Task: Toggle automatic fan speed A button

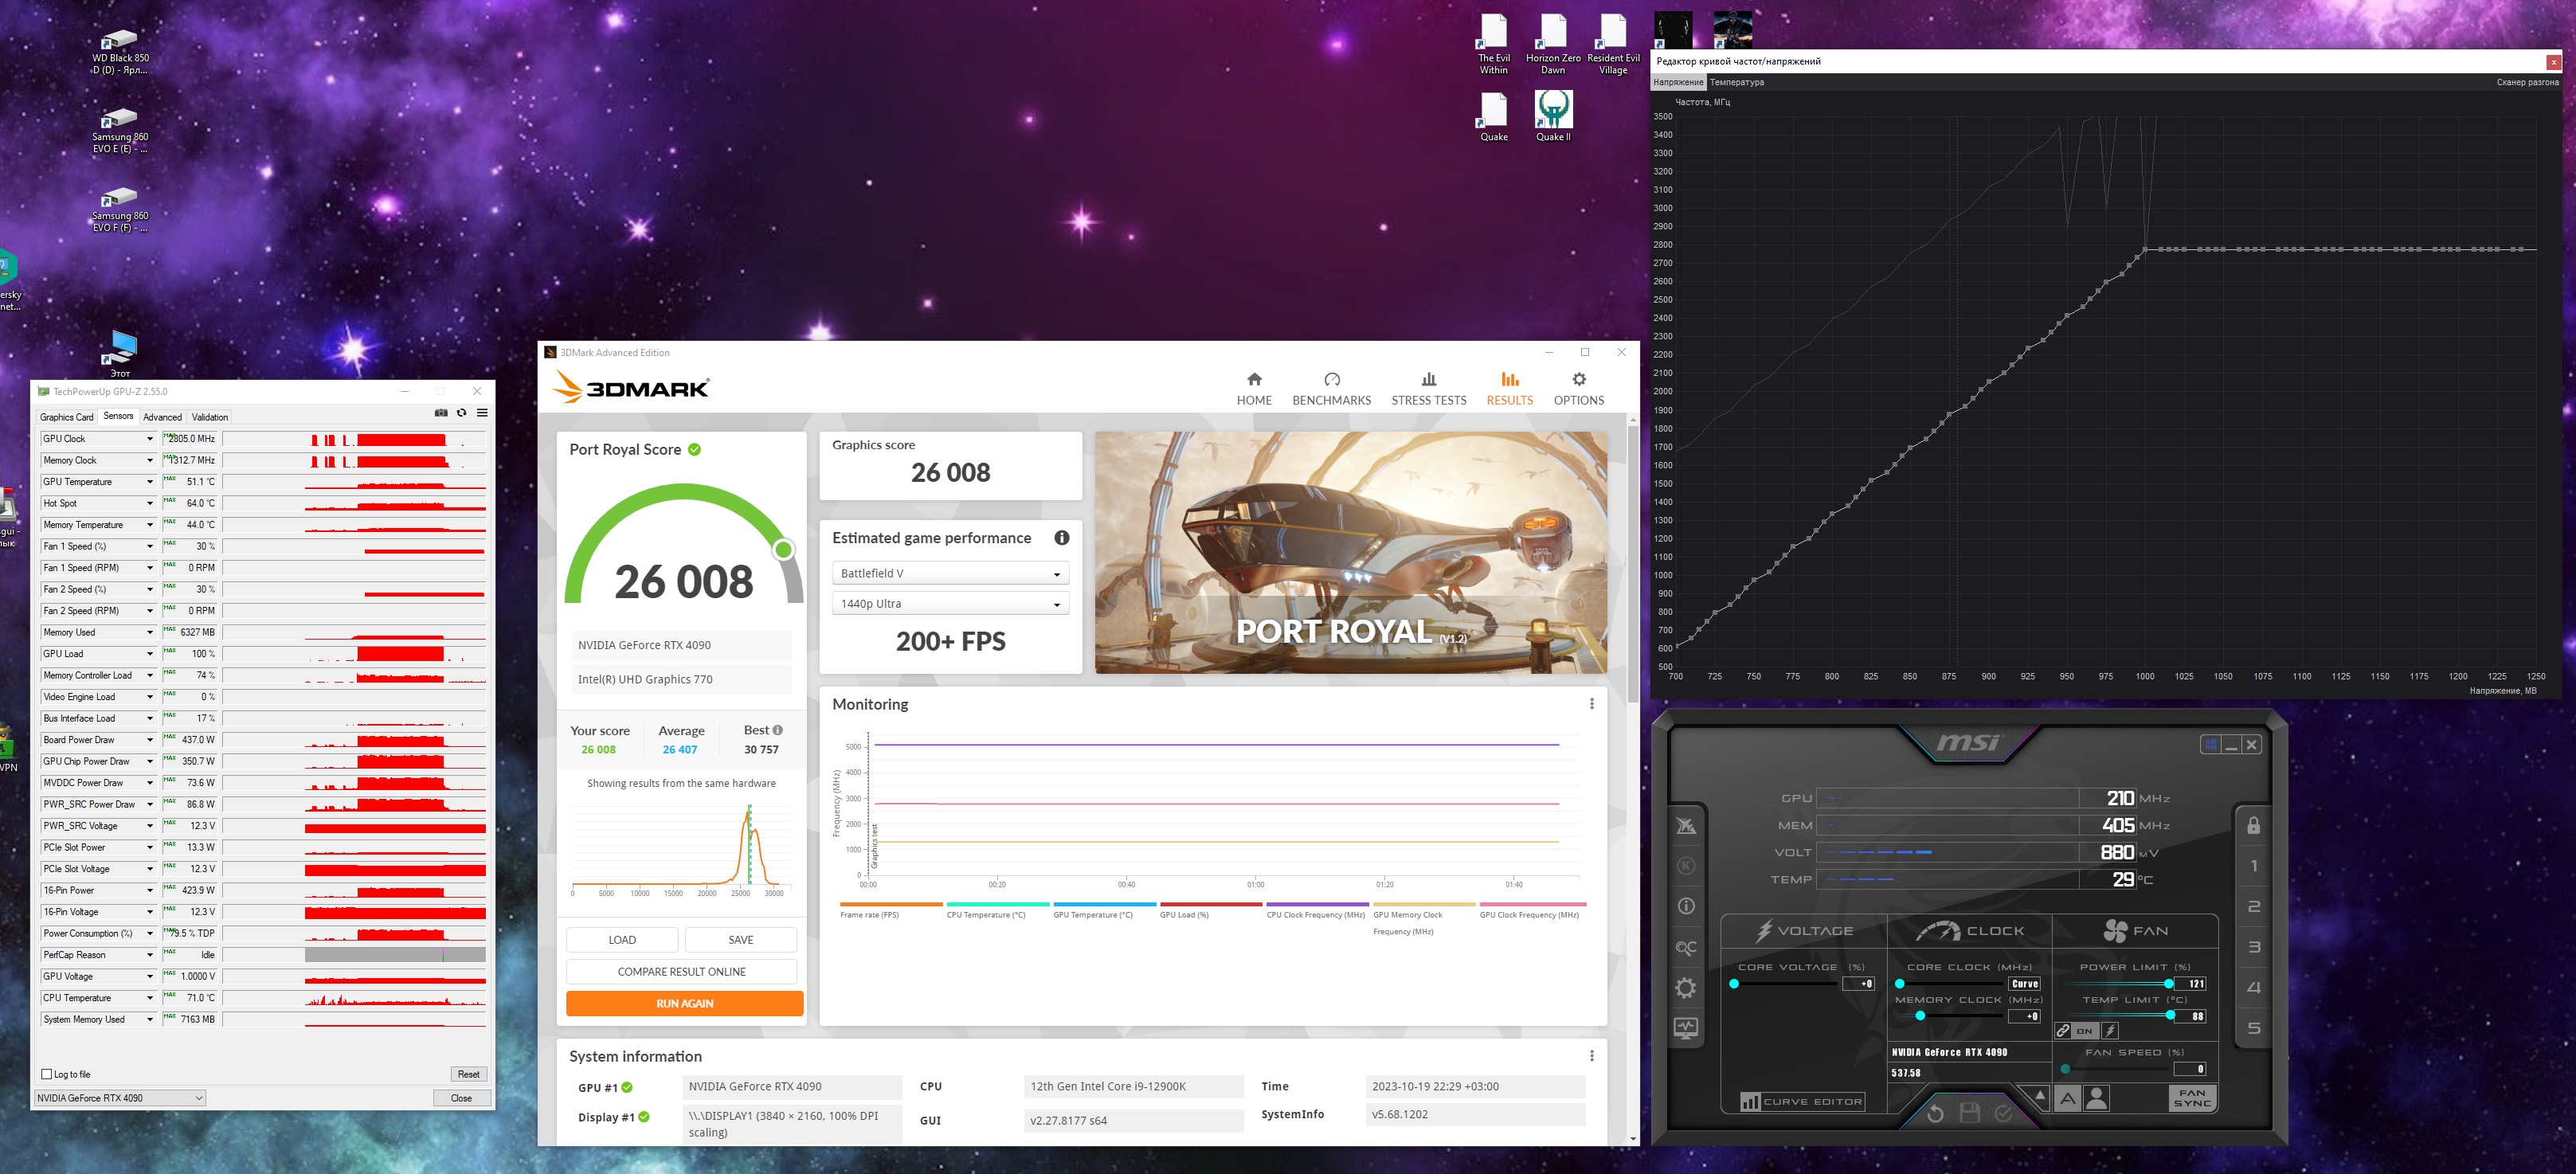Action: coord(2067,1099)
